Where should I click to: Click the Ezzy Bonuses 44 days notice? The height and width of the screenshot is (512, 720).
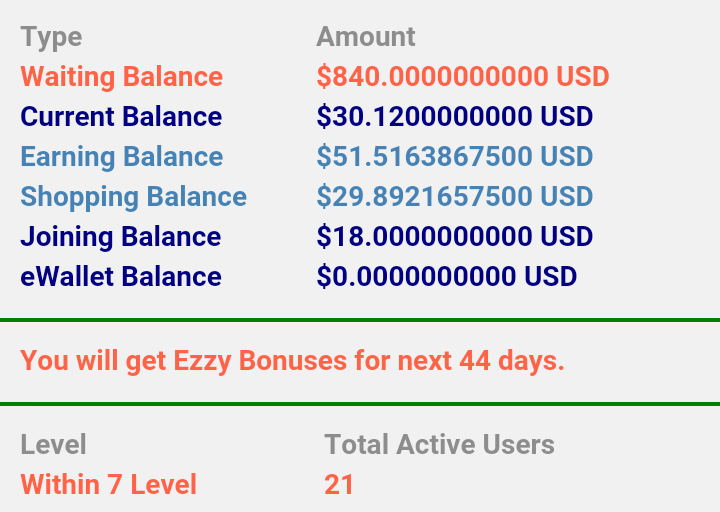292,360
